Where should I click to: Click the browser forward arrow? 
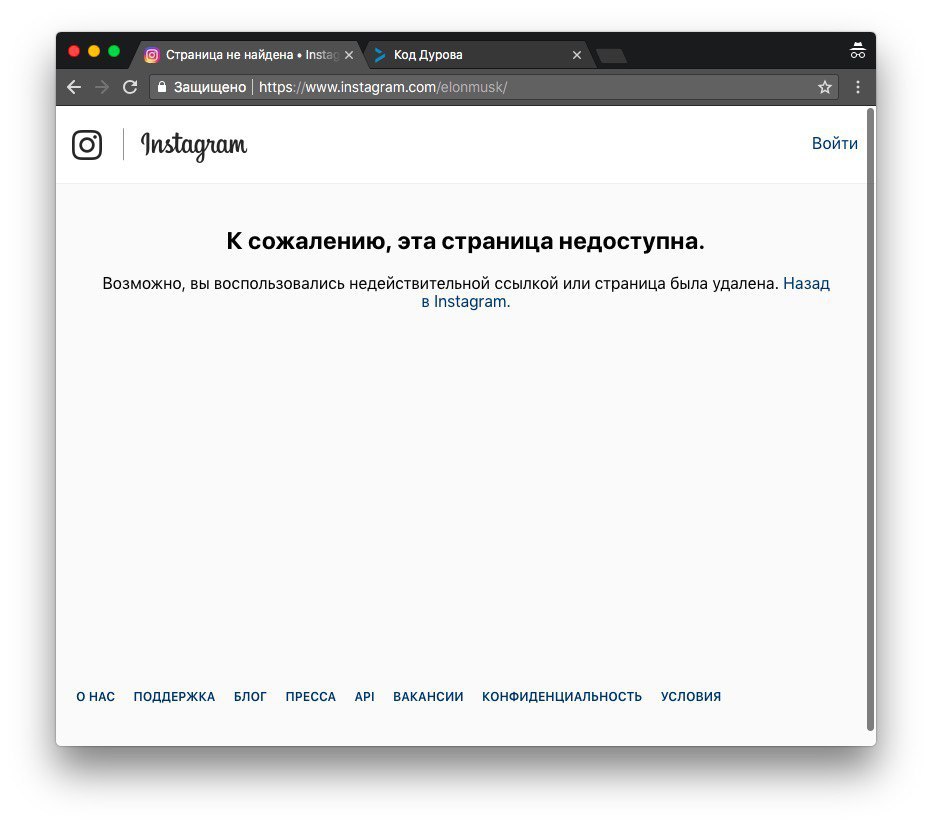pyautogui.click(x=102, y=87)
